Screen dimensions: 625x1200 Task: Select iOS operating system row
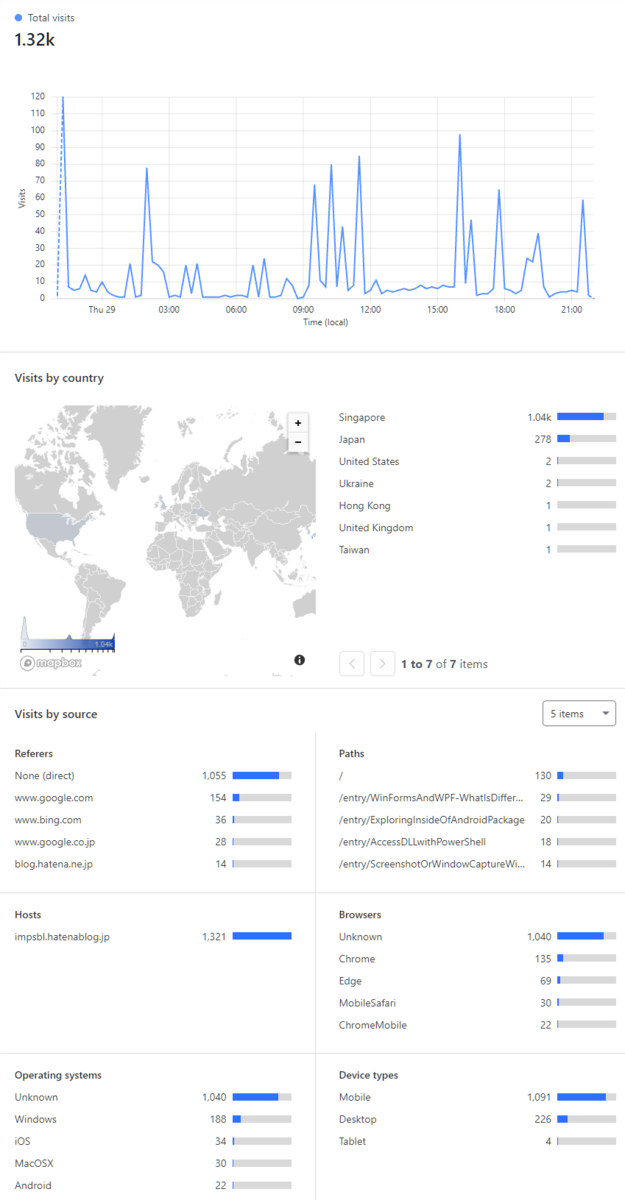point(153,1141)
